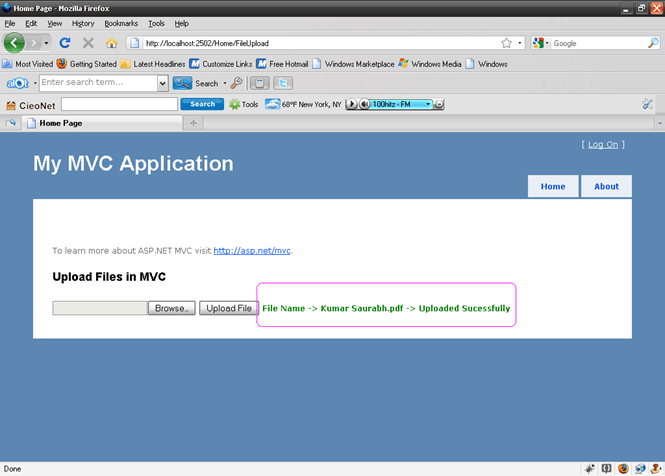Click the status bar book-shaped icon
The height and width of the screenshot is (476, 665).
coord(606,468)
